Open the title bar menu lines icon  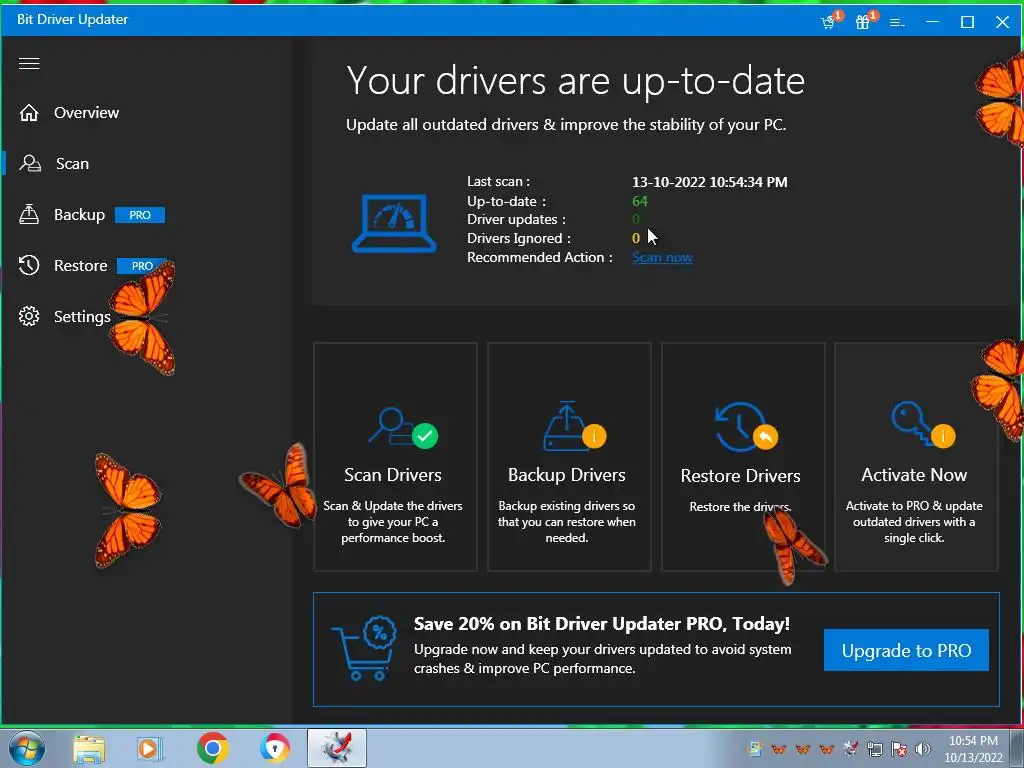point(897,23)
